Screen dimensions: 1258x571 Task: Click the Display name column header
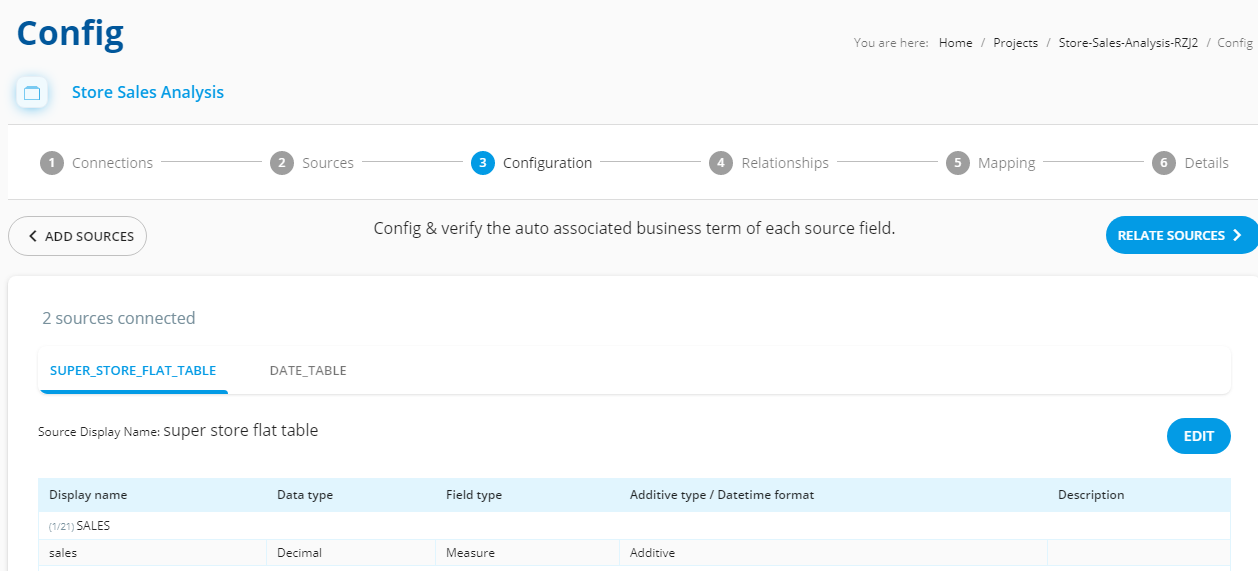click(88, 495)
